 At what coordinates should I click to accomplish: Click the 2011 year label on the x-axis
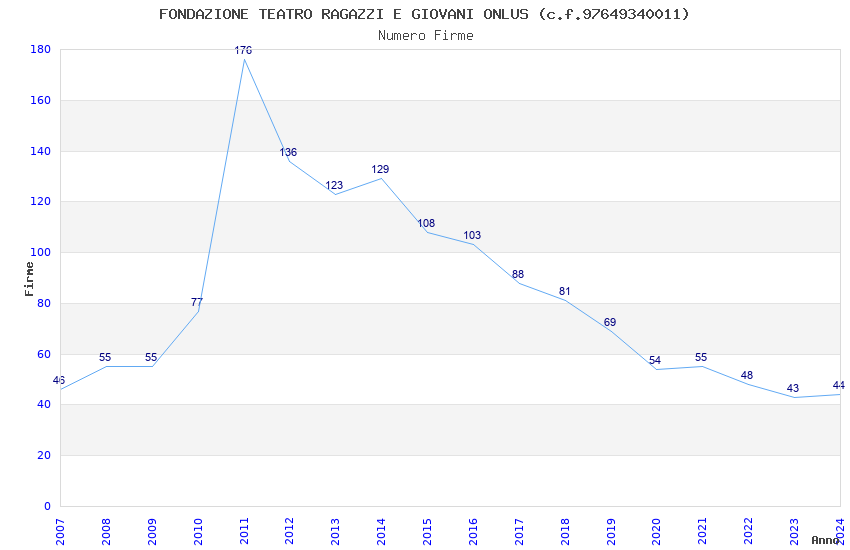[244, 532]
